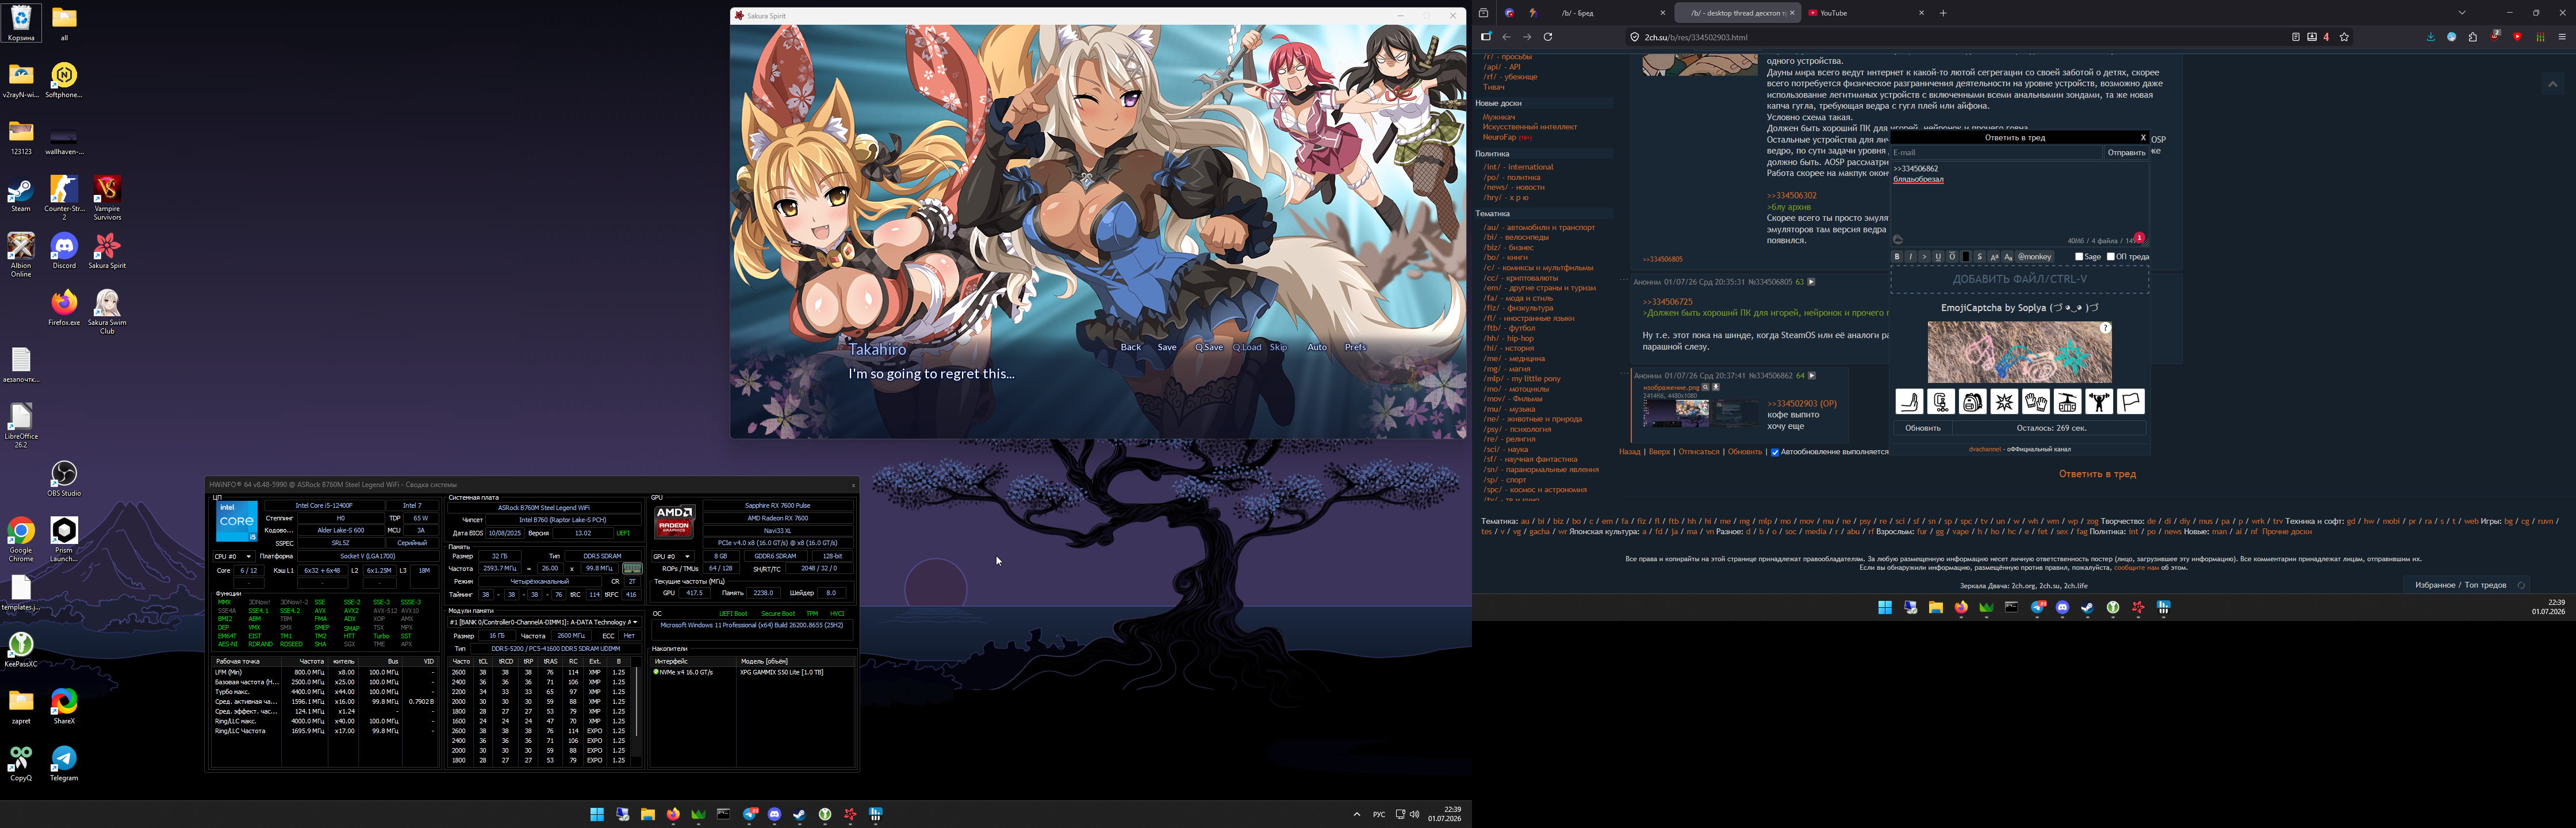Switch to the YouTube browser tab
This screenshot has height=828, width=2576.
1866,13
